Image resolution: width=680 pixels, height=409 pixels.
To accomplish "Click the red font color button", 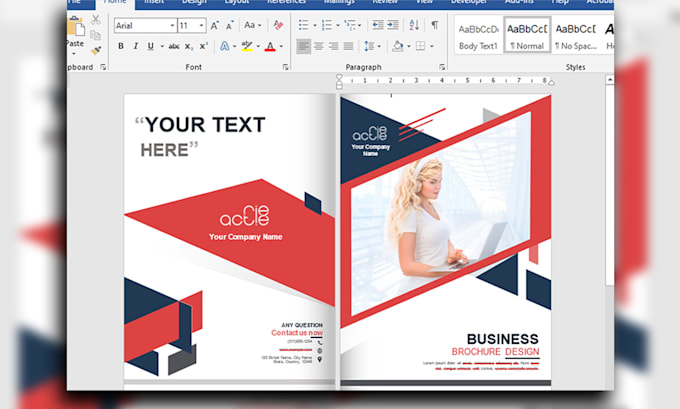I will pyautogui.click(x=270, y=46).
